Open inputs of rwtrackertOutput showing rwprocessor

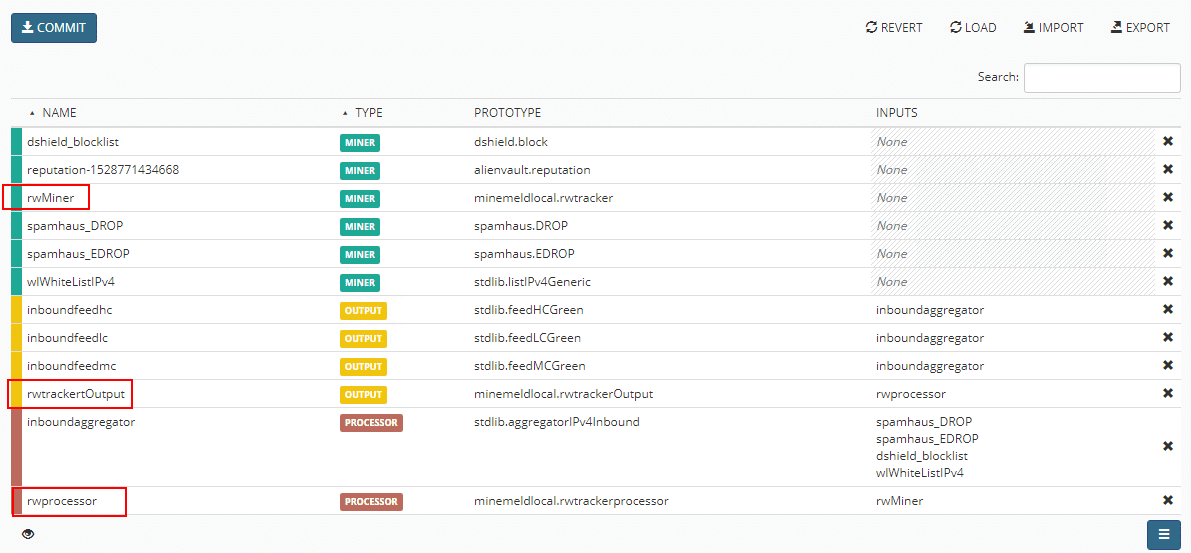coord(911,394)
